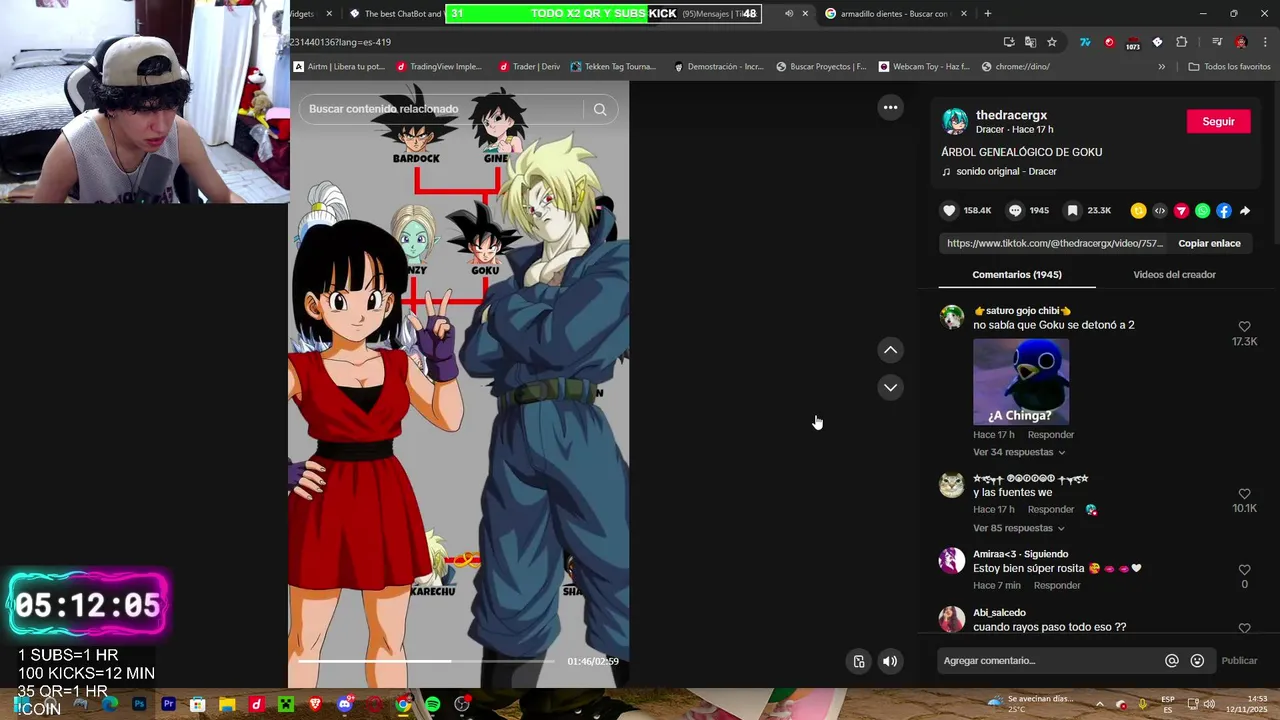
Task: Open the TradingView extension icon
Action: [1085, 42]
